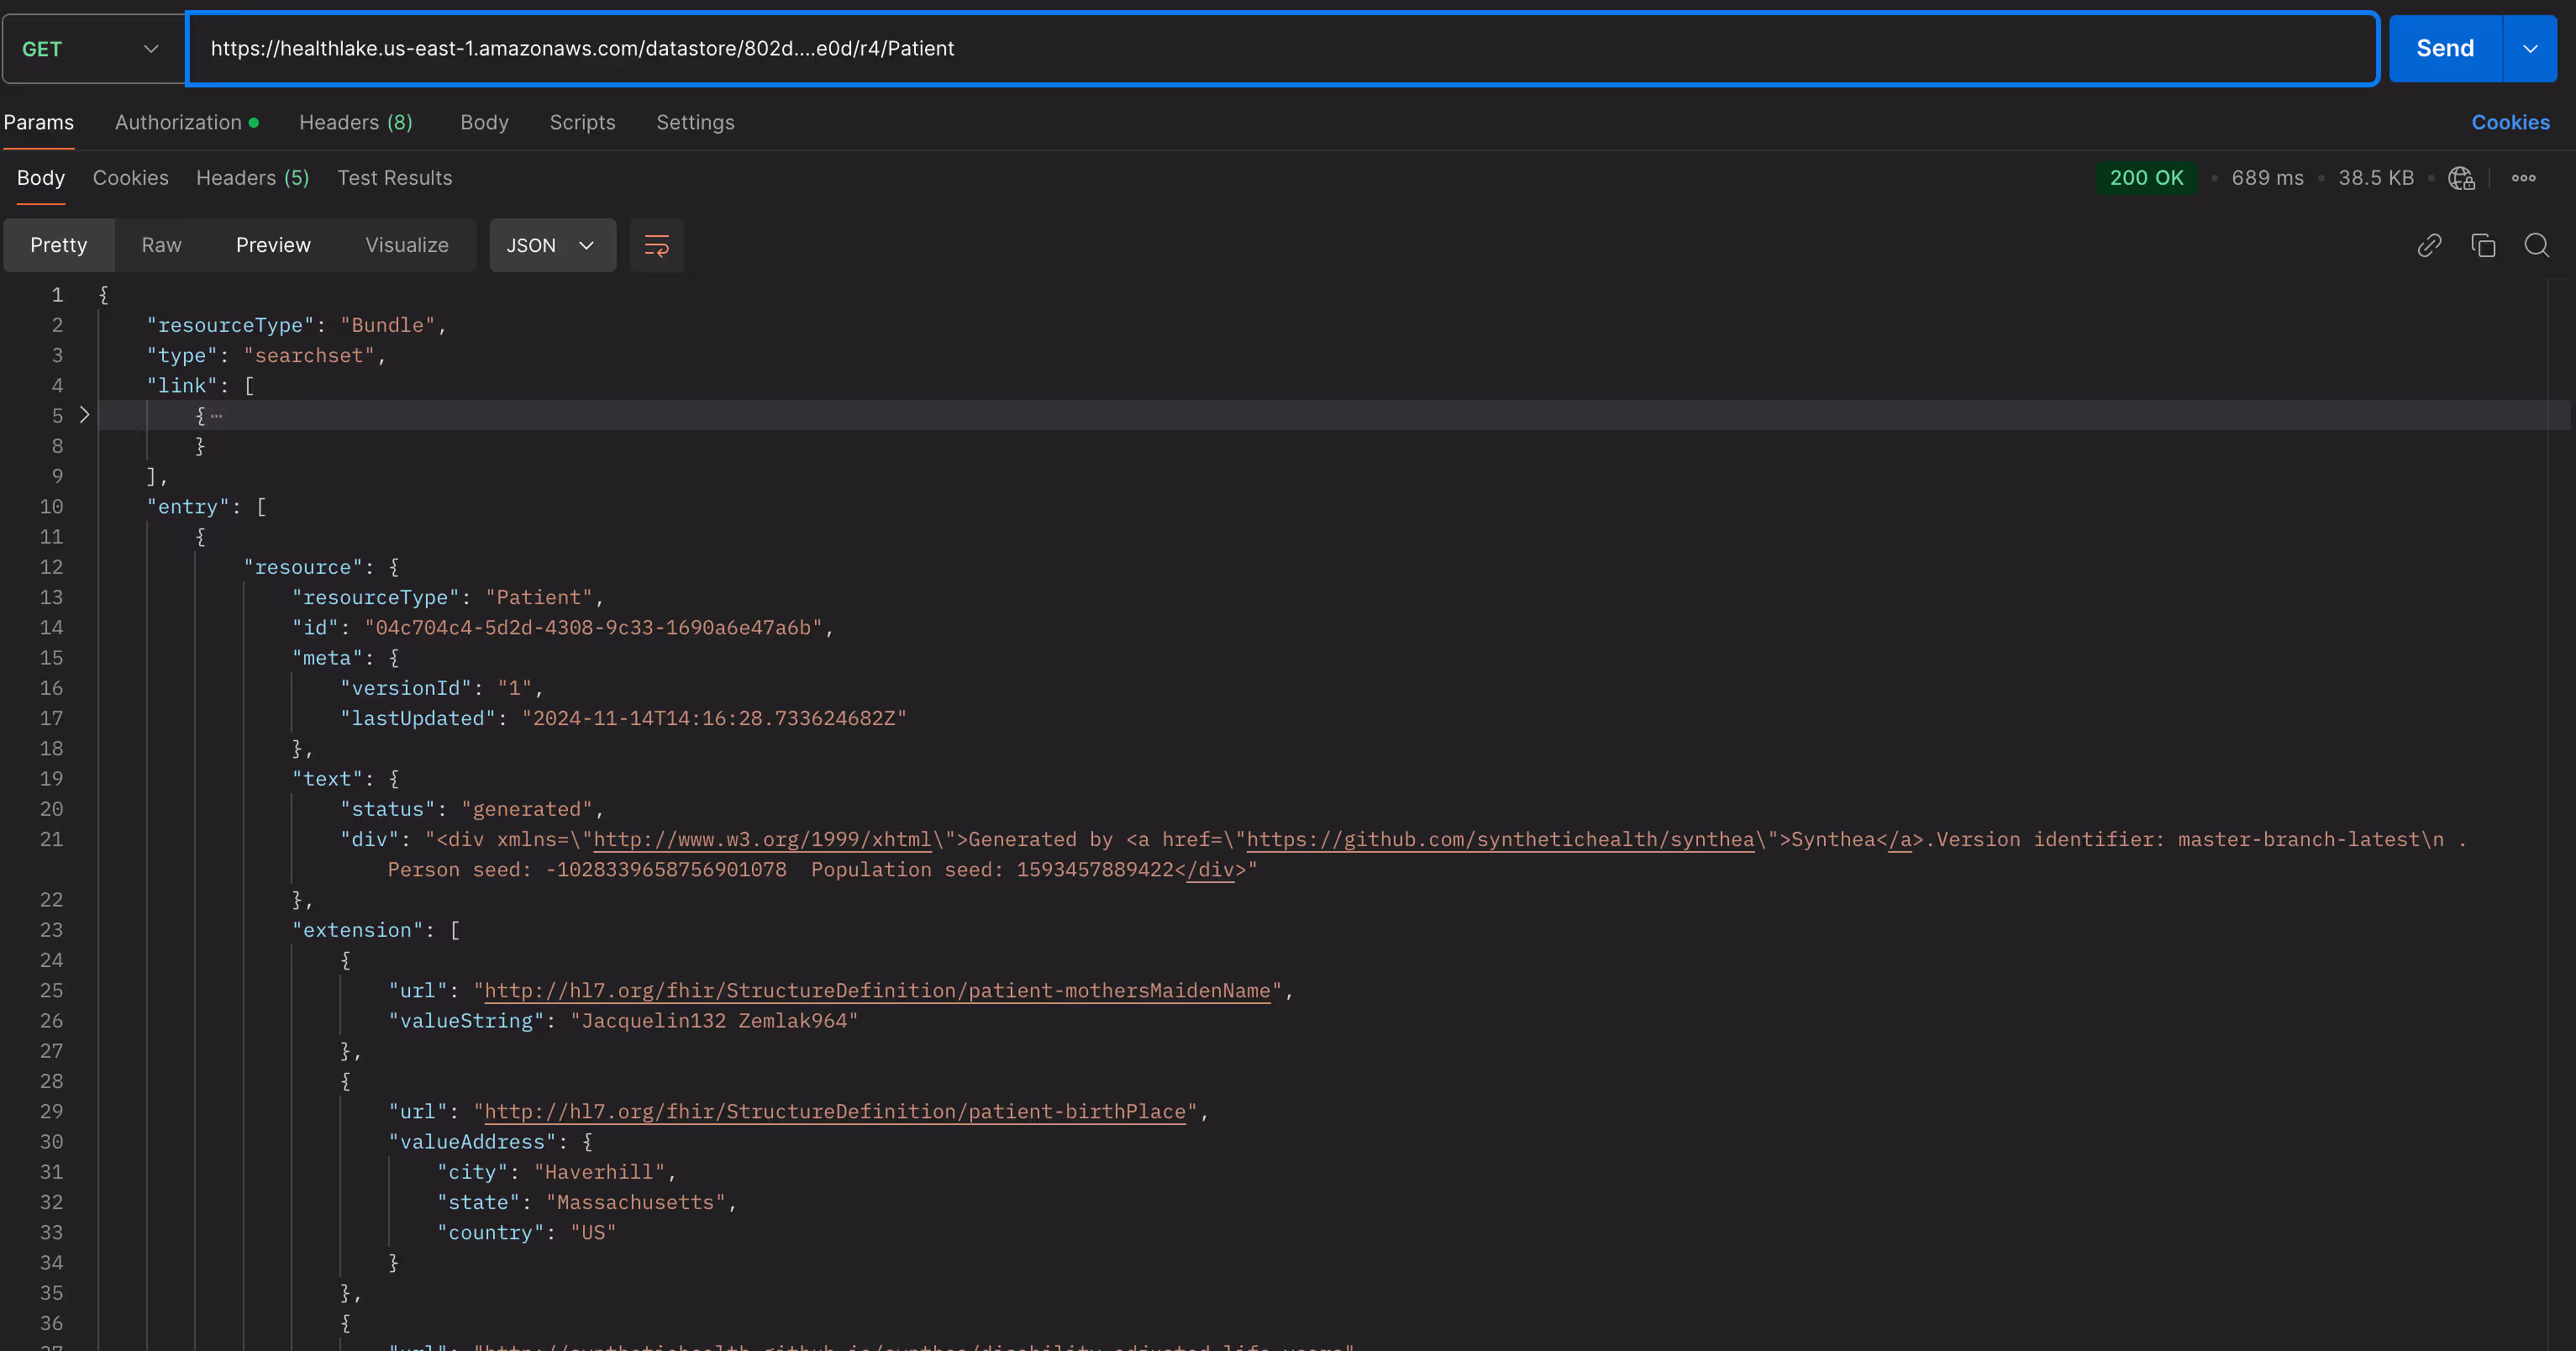Click line number 12 in the gutter

pos(51,567)
